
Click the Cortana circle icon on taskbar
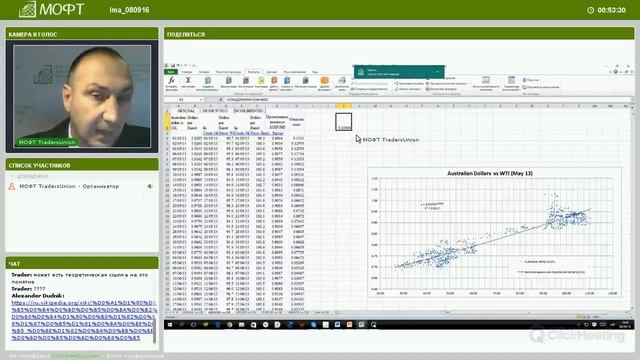[x=193, y=324]
